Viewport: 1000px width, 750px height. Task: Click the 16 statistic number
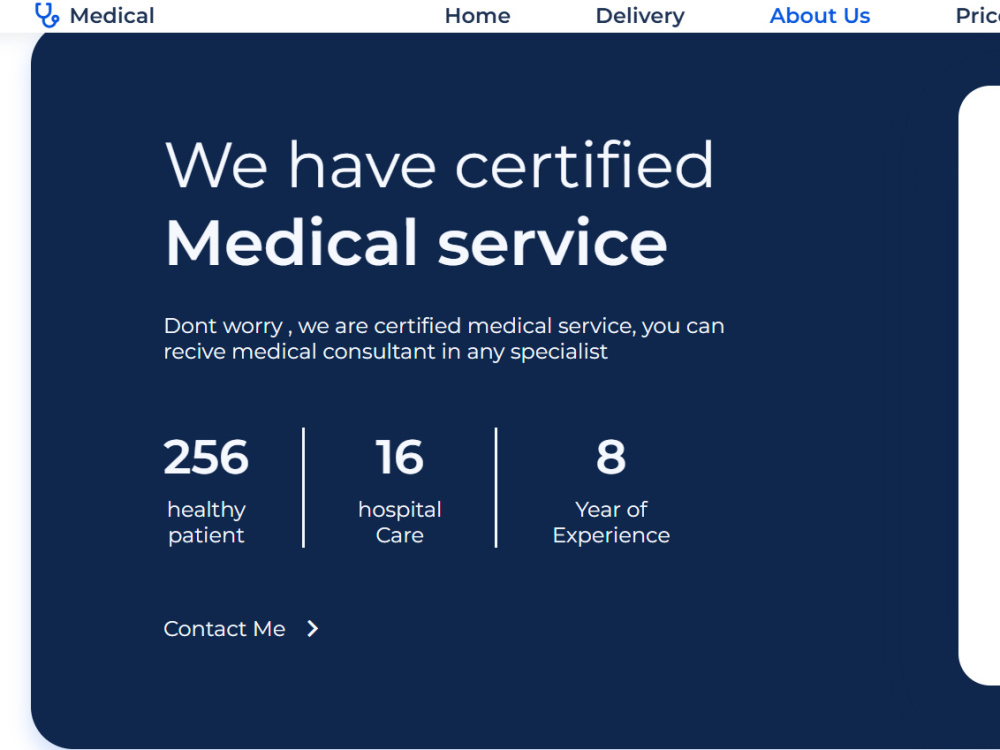399,457
